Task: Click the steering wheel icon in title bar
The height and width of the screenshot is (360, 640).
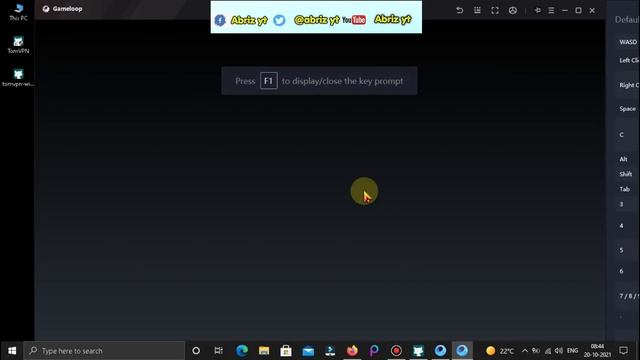Action: coord(513,10)
